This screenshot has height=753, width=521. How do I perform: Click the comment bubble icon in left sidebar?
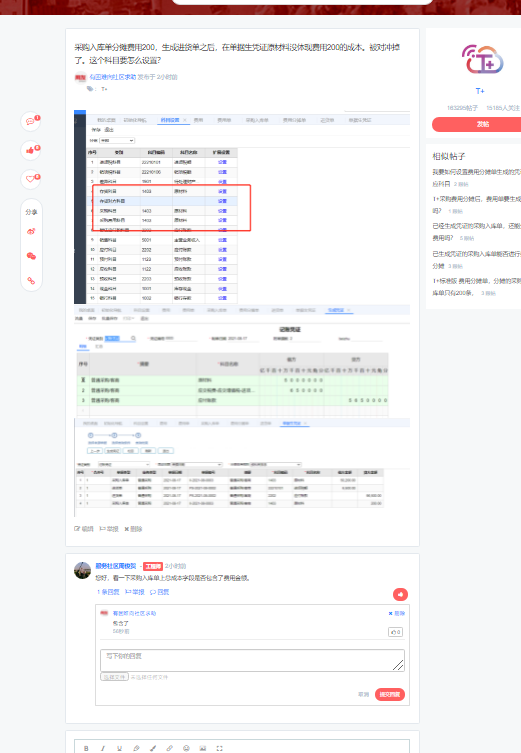31,121
